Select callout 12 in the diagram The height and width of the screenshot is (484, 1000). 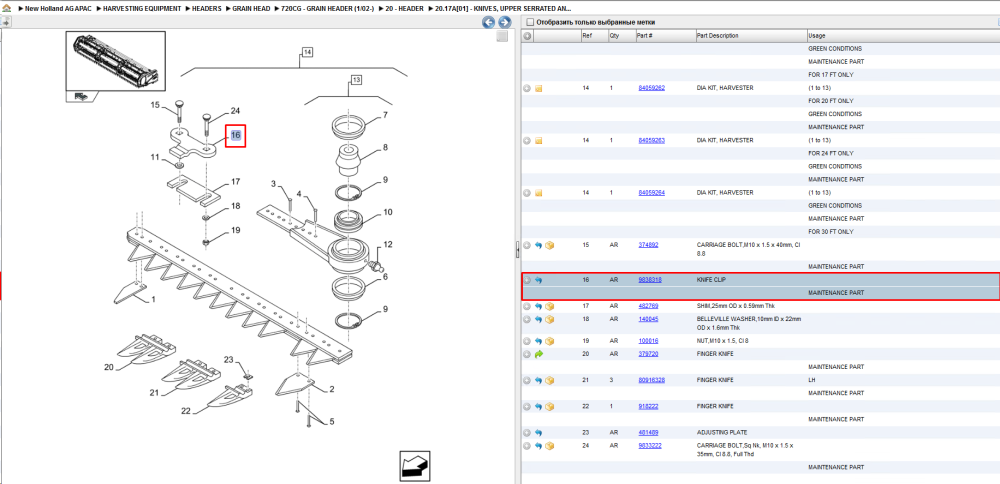(x=388, y=245)
